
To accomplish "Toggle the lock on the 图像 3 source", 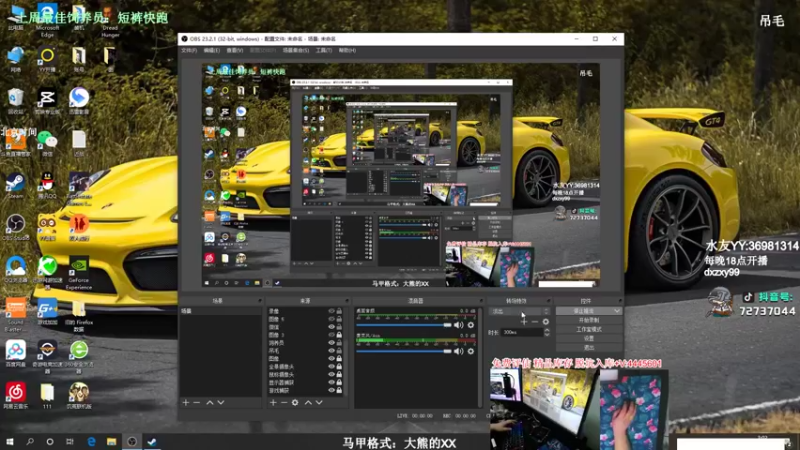I will pyautogui.click(x=339, y=335).
